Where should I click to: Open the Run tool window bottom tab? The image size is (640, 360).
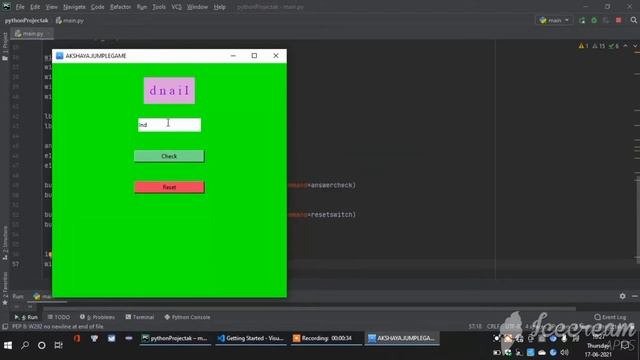pyautogui.click(x=26, y=317)
